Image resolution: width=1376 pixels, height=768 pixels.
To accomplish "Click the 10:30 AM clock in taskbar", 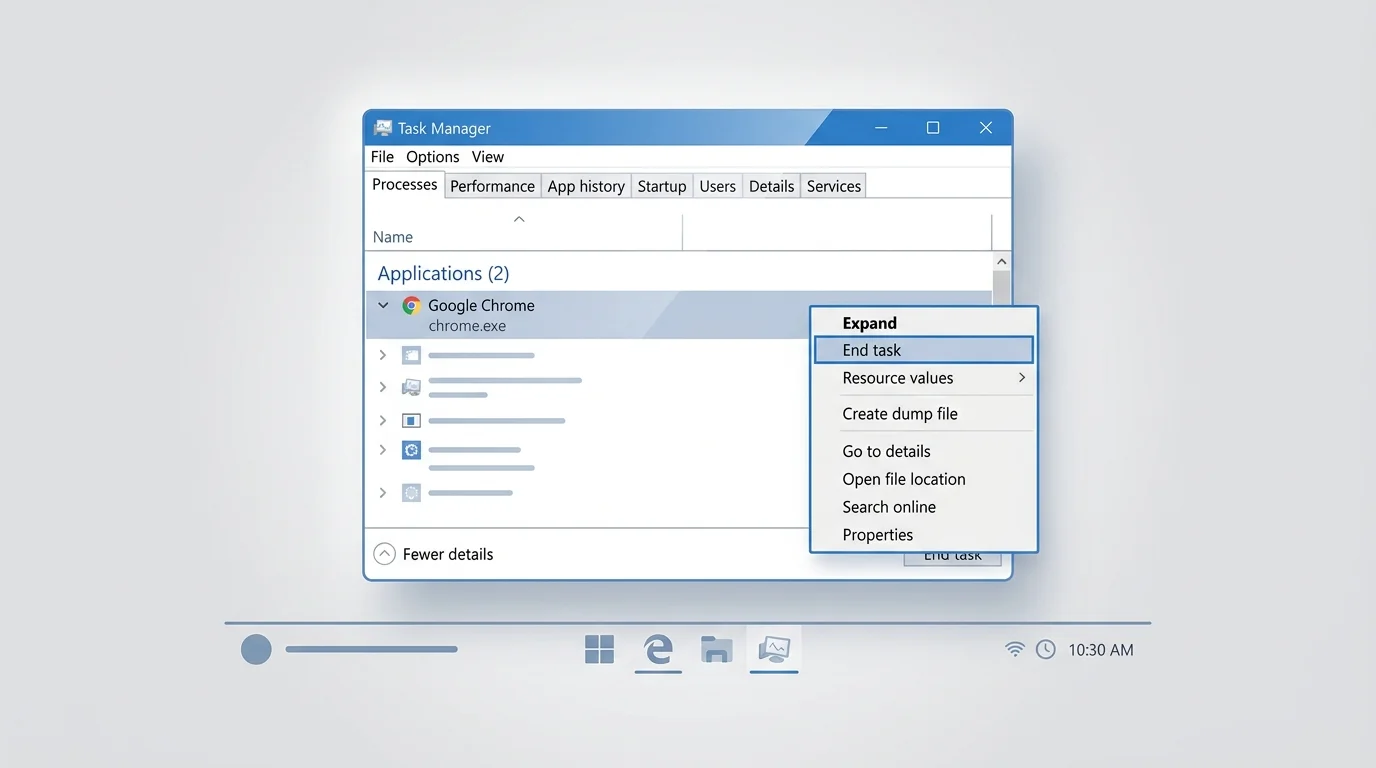I will [1101, 650].
